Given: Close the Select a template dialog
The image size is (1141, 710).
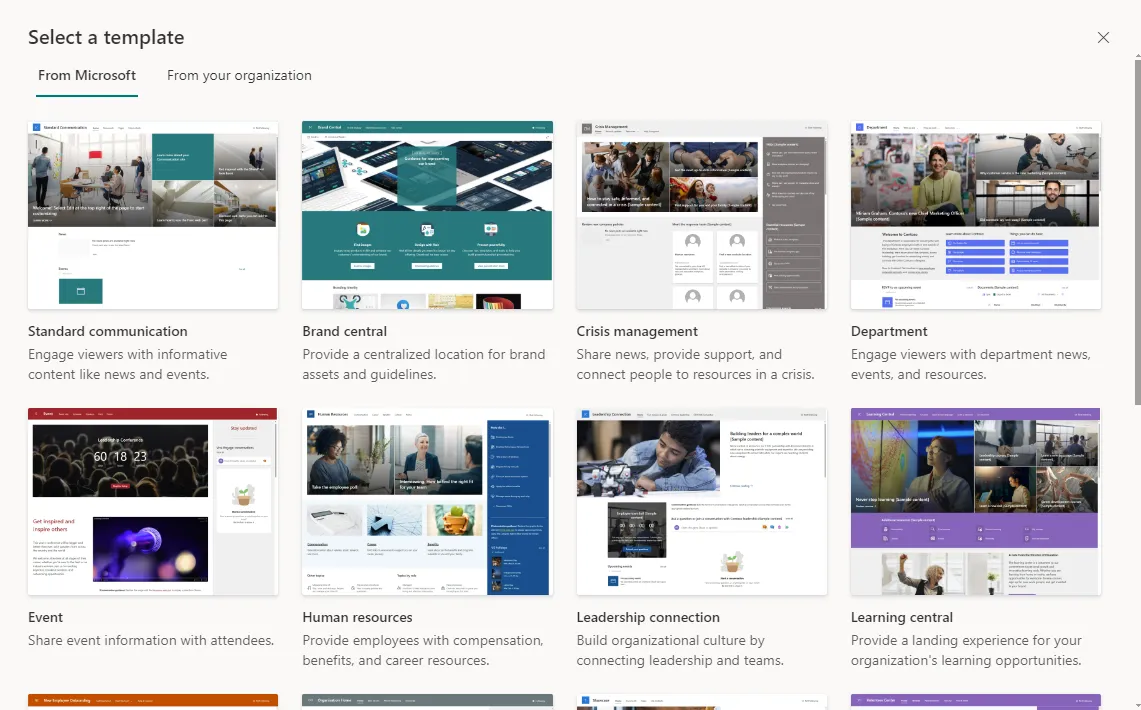Looking at the screenshot, I should click(1103, 38).
